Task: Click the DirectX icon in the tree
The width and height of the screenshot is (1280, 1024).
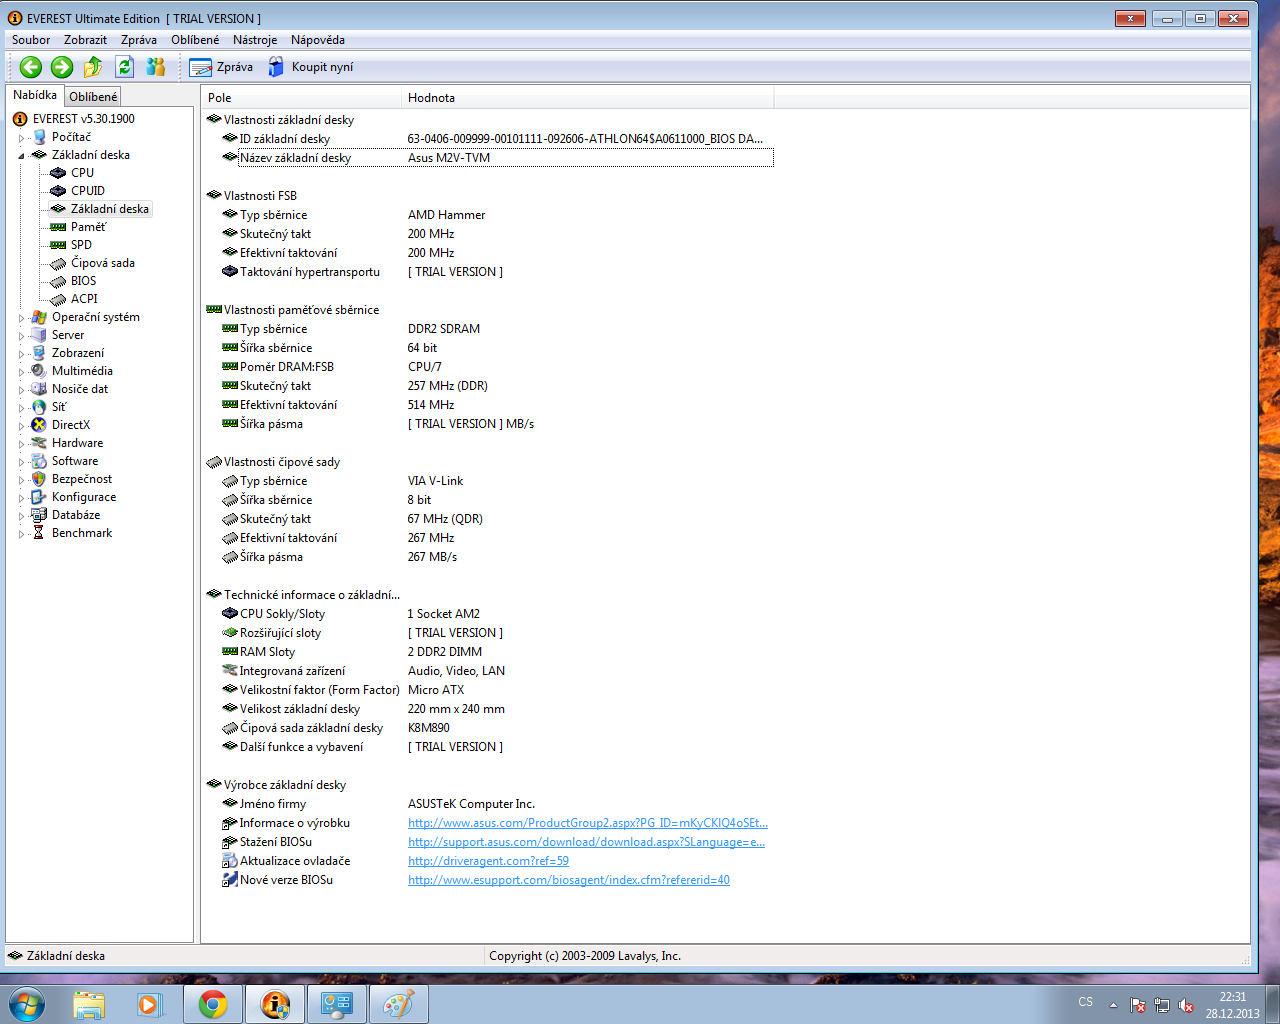Action: 39,425
